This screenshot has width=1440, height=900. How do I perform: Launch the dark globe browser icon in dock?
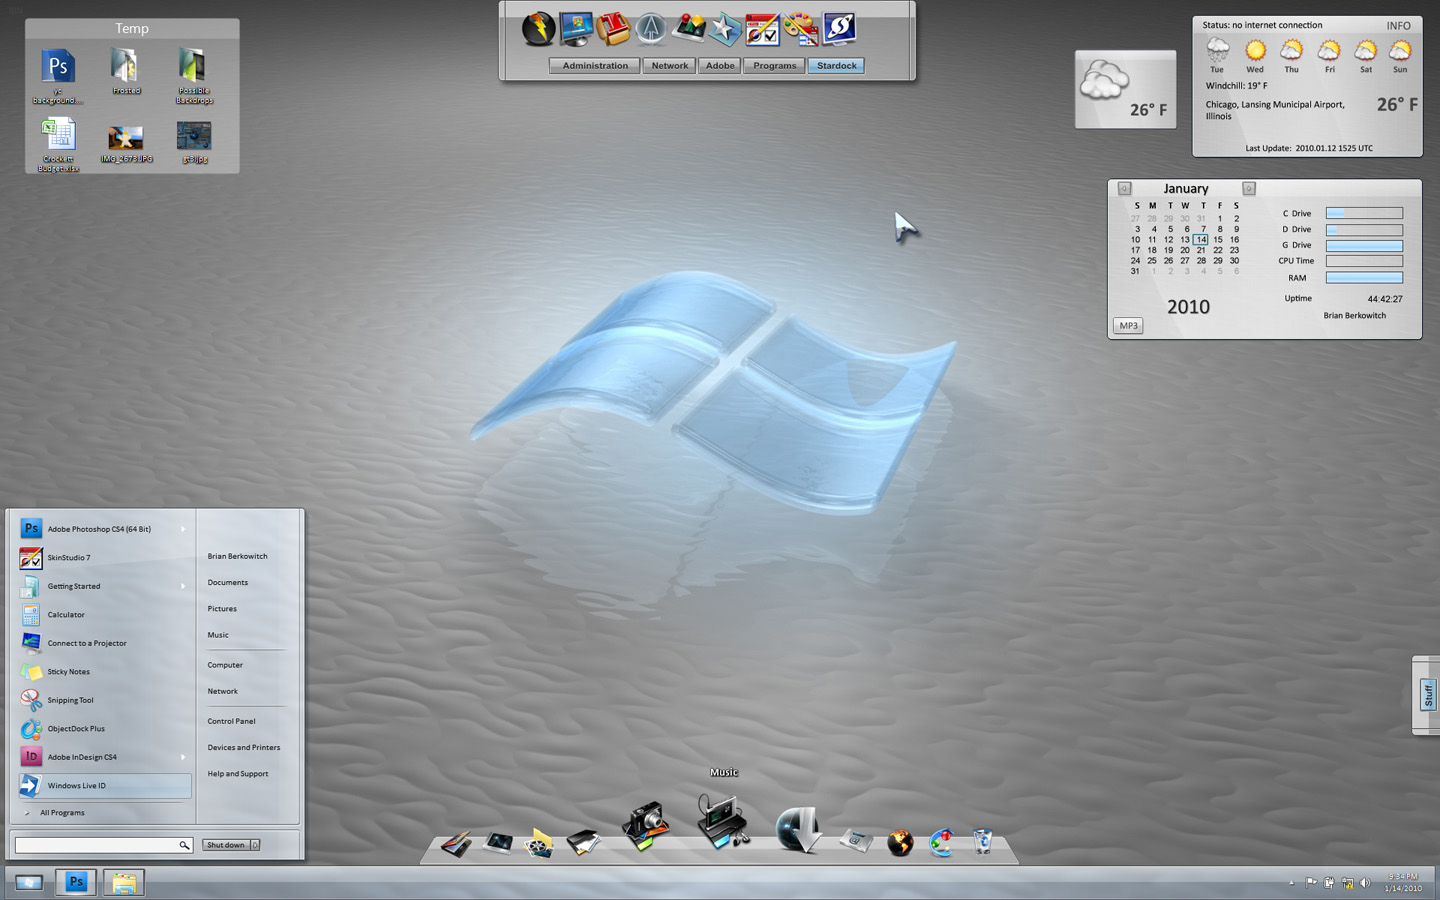900,844
